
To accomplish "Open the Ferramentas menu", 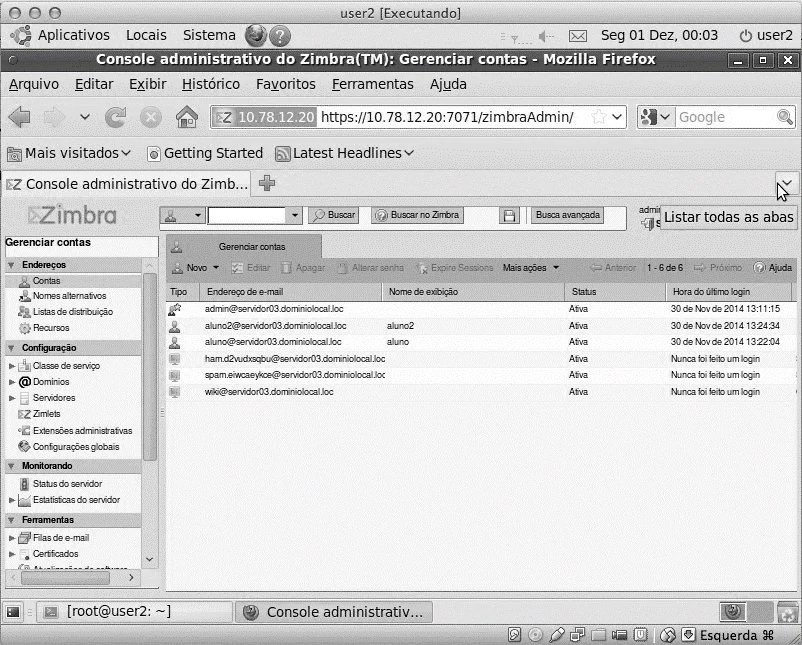I will tap(373, 84).
